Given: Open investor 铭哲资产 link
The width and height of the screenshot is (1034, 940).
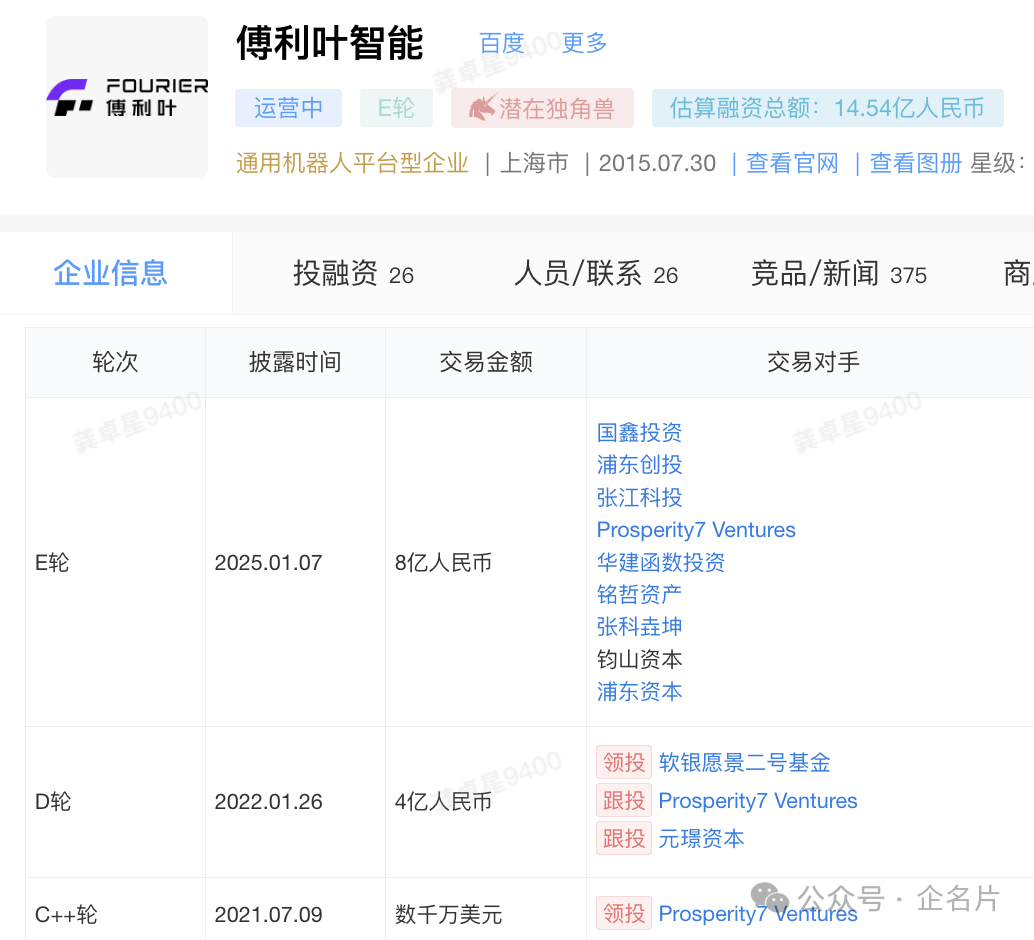Looking at the screenshot, I should pos(639,594).
